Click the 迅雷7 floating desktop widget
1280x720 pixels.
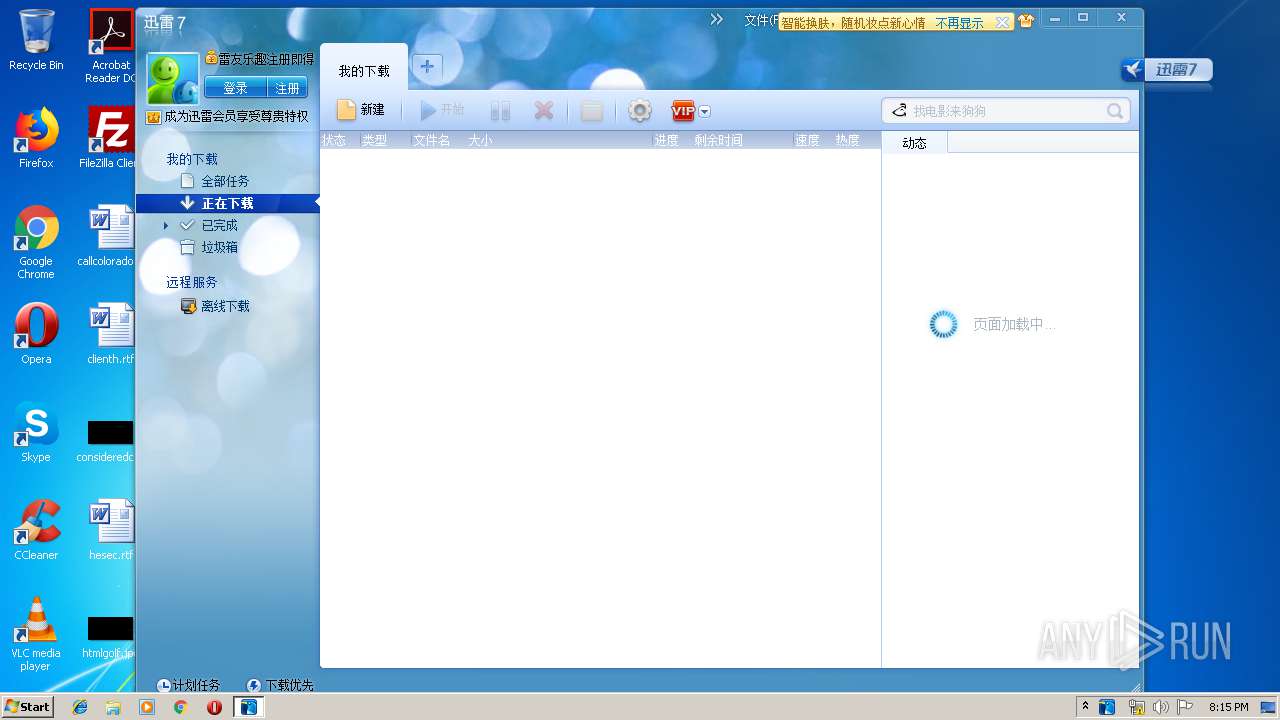pyautogui.click(x=1166, y=70)
